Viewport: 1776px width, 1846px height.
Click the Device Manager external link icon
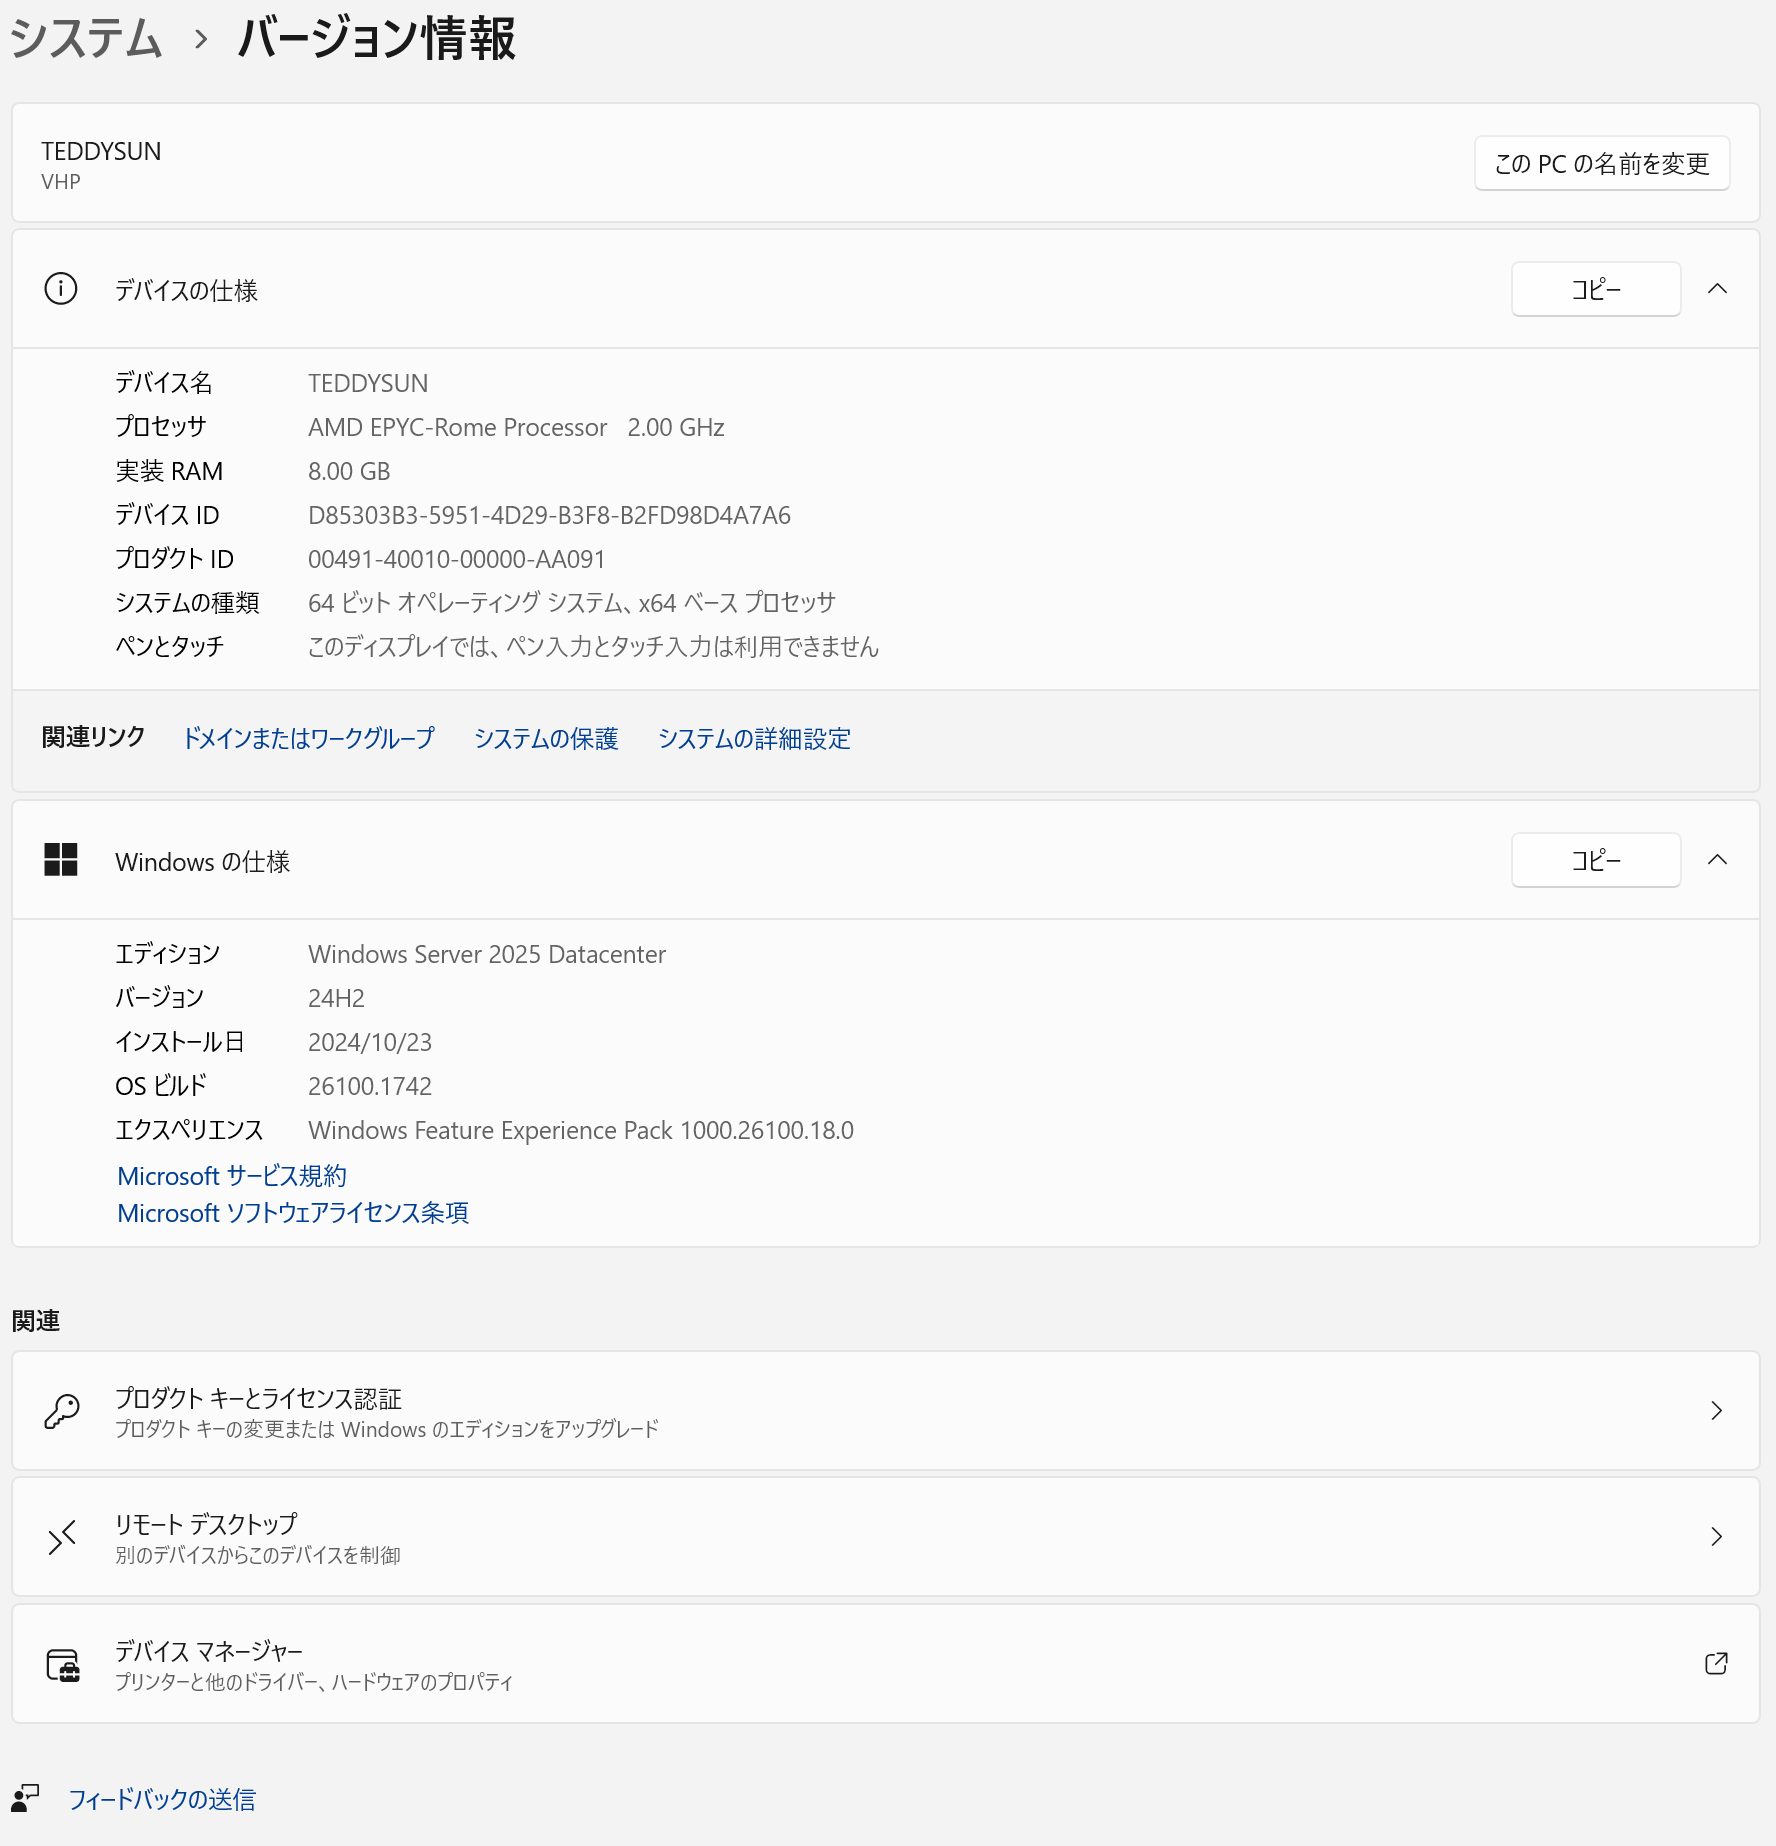click(x=1716, y=1664)
